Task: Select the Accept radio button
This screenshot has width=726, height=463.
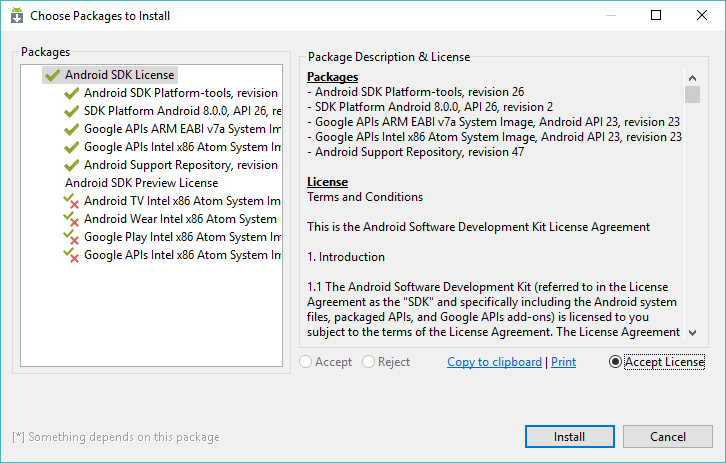Action: pos(306,362)
